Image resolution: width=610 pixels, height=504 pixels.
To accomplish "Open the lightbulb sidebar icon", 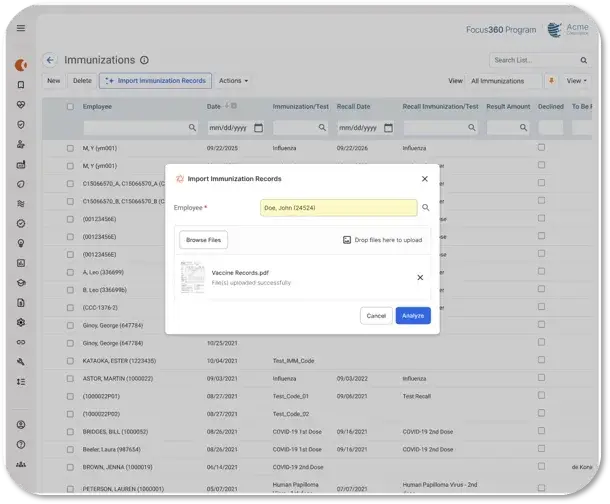I will pyautogui.click(x=21, y=243).
